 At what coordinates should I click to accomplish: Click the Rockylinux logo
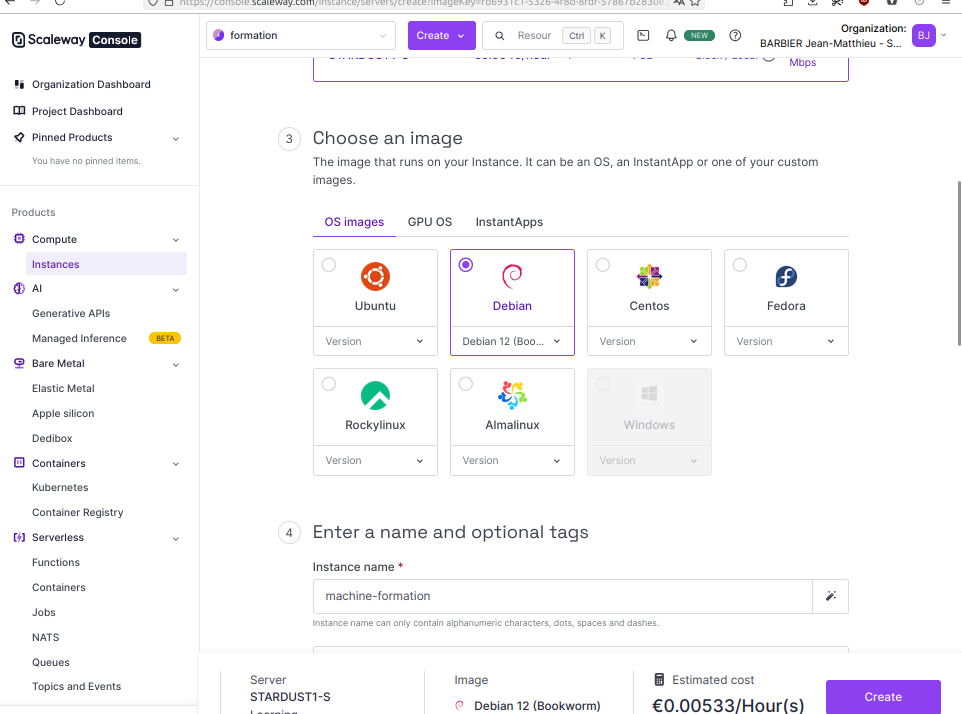375,396
